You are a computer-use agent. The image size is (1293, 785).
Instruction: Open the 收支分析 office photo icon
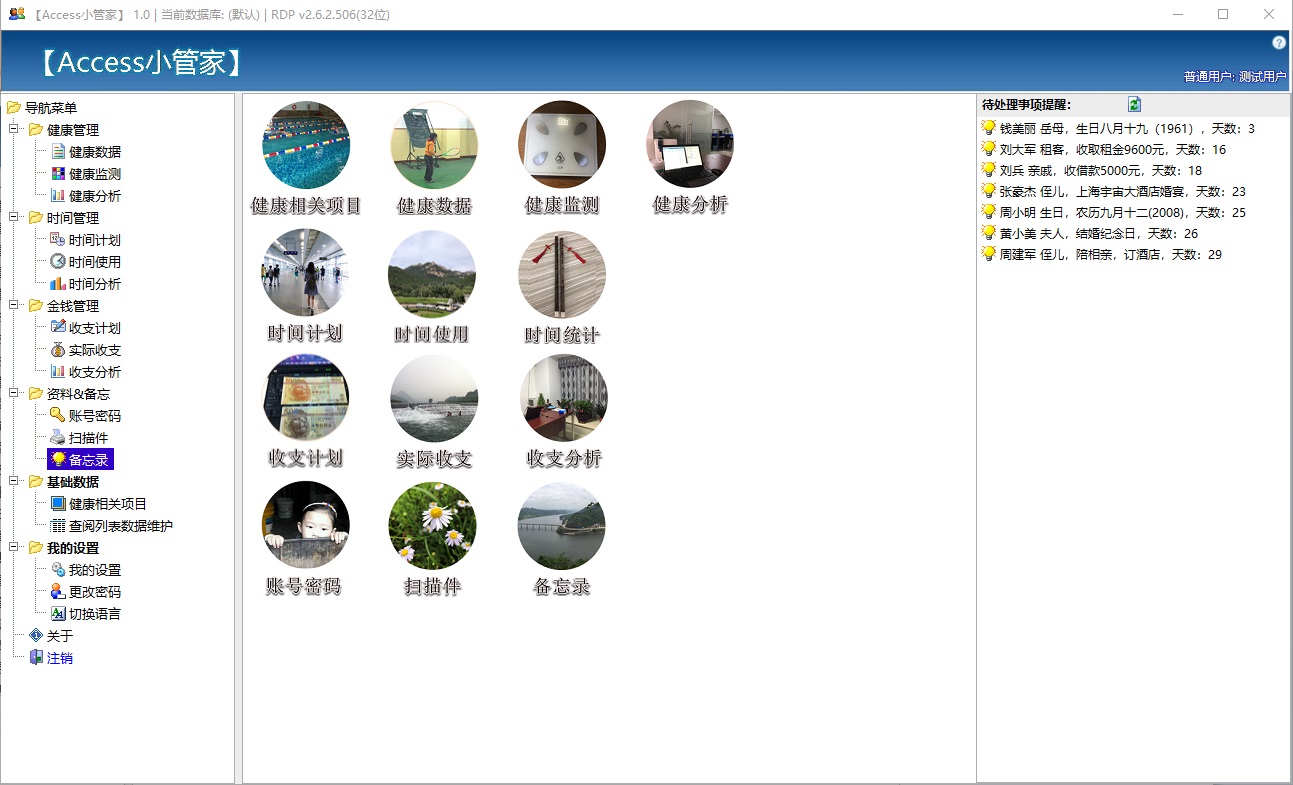pyautogui.click(x=564, y=398)
